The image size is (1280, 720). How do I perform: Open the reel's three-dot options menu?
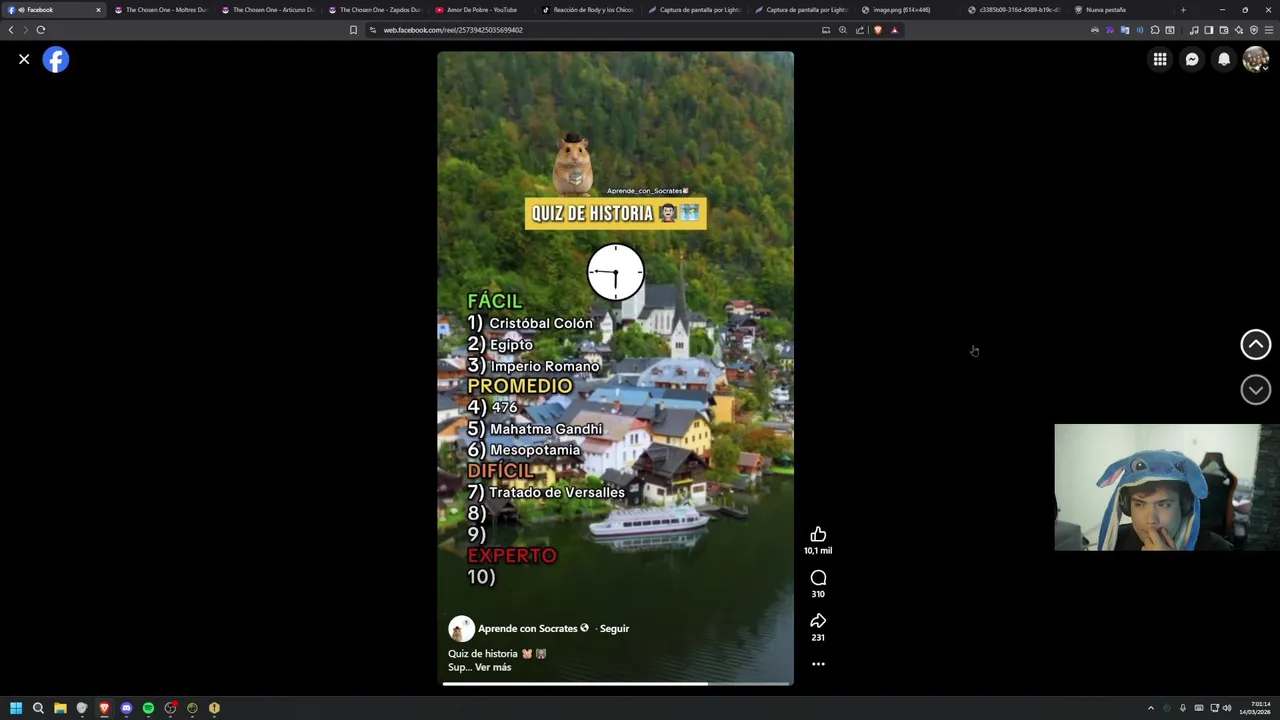[x=818, y=663]
